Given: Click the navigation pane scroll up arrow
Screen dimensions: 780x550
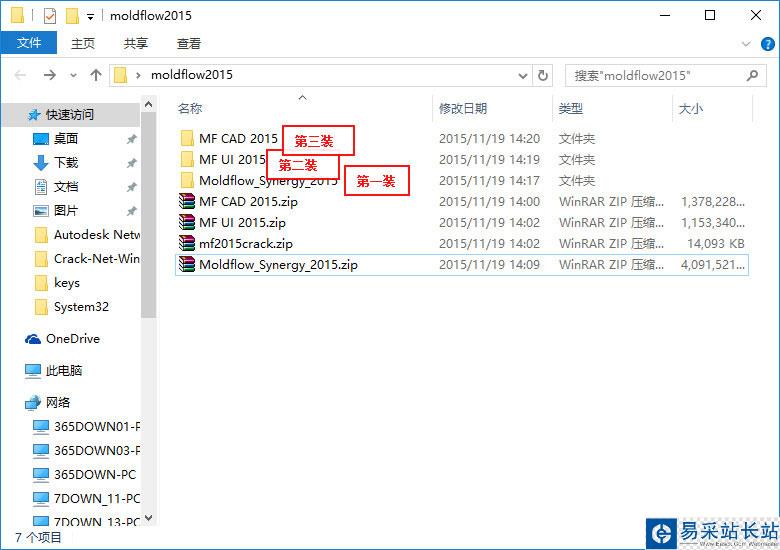Looking at the screenshot, I should 148,104.
